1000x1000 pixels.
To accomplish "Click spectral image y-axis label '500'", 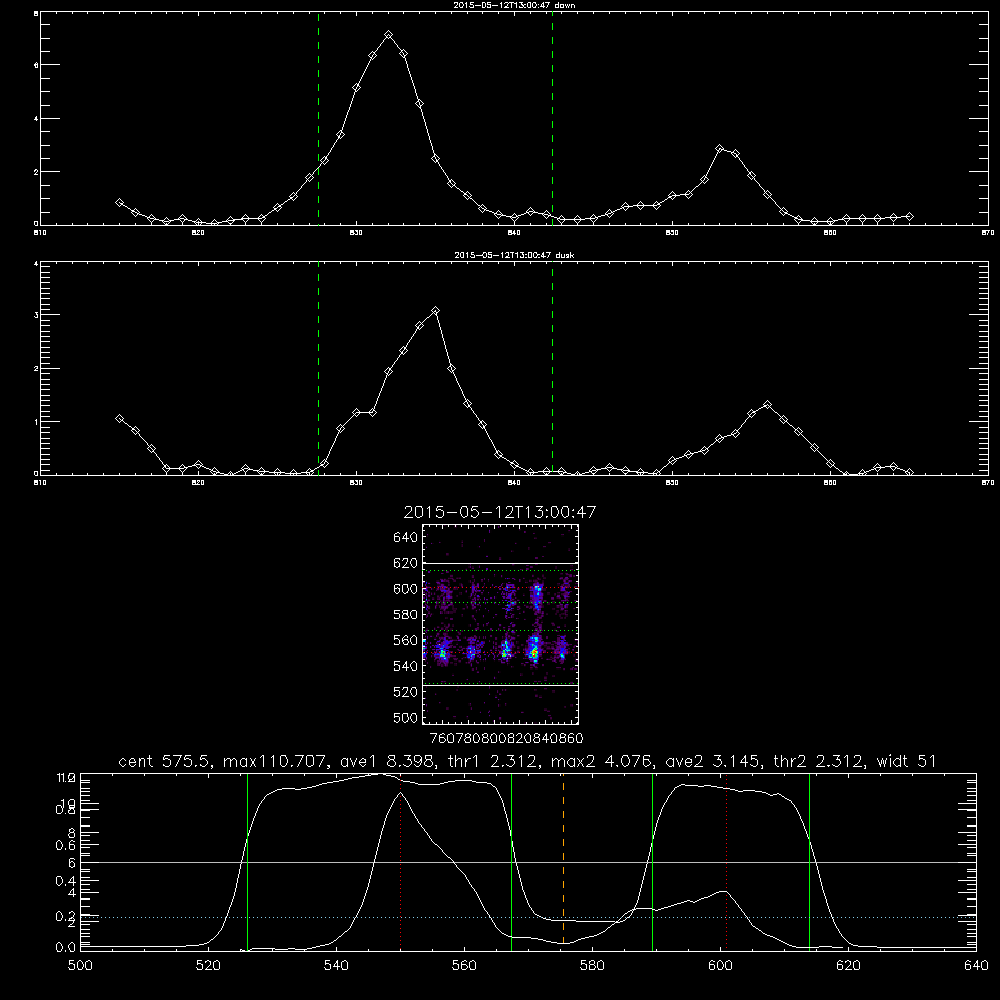I will click(x=406, y=717).
